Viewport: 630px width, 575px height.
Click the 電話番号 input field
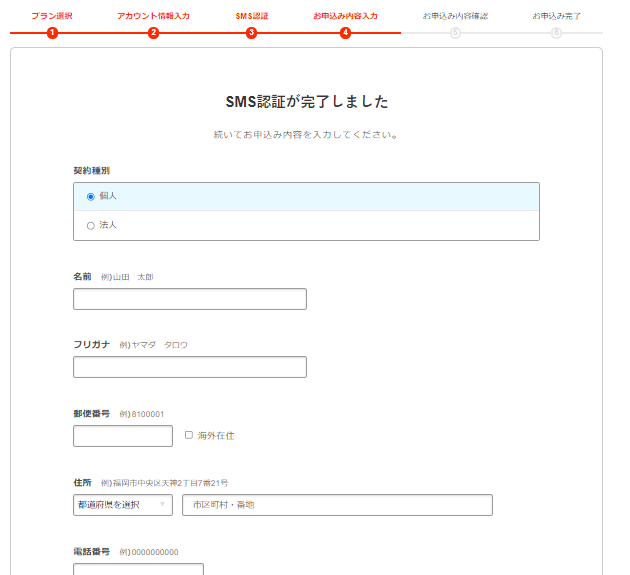click(138, 569)
